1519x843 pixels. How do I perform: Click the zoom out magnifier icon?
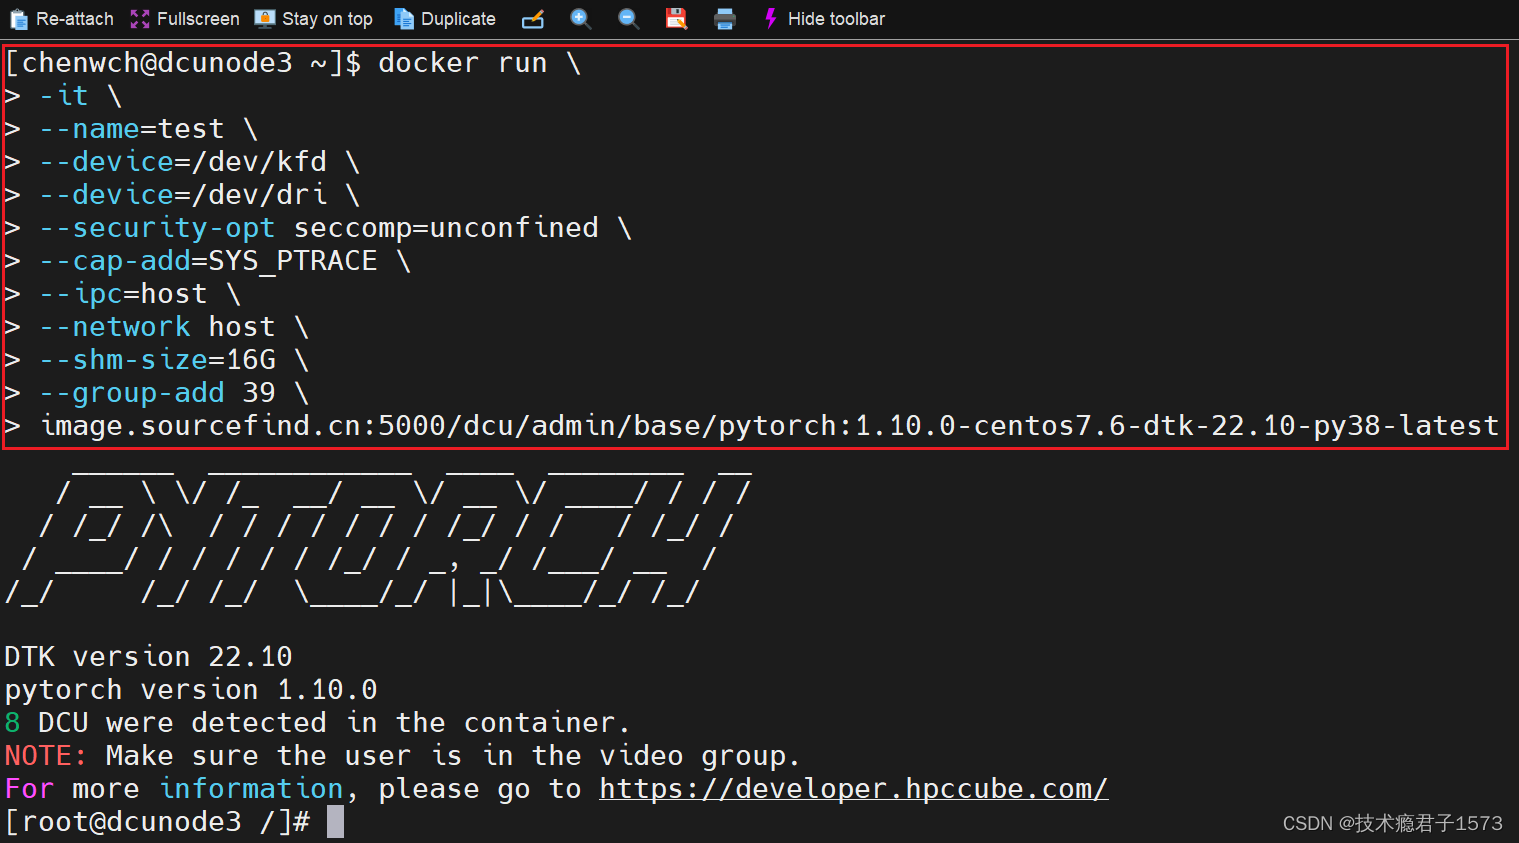[x=629, y=19]
